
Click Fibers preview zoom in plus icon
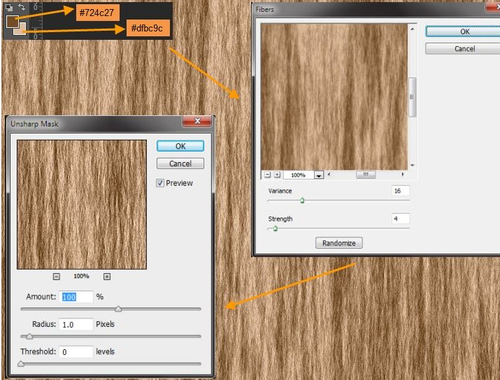click(x=277, y=175)
